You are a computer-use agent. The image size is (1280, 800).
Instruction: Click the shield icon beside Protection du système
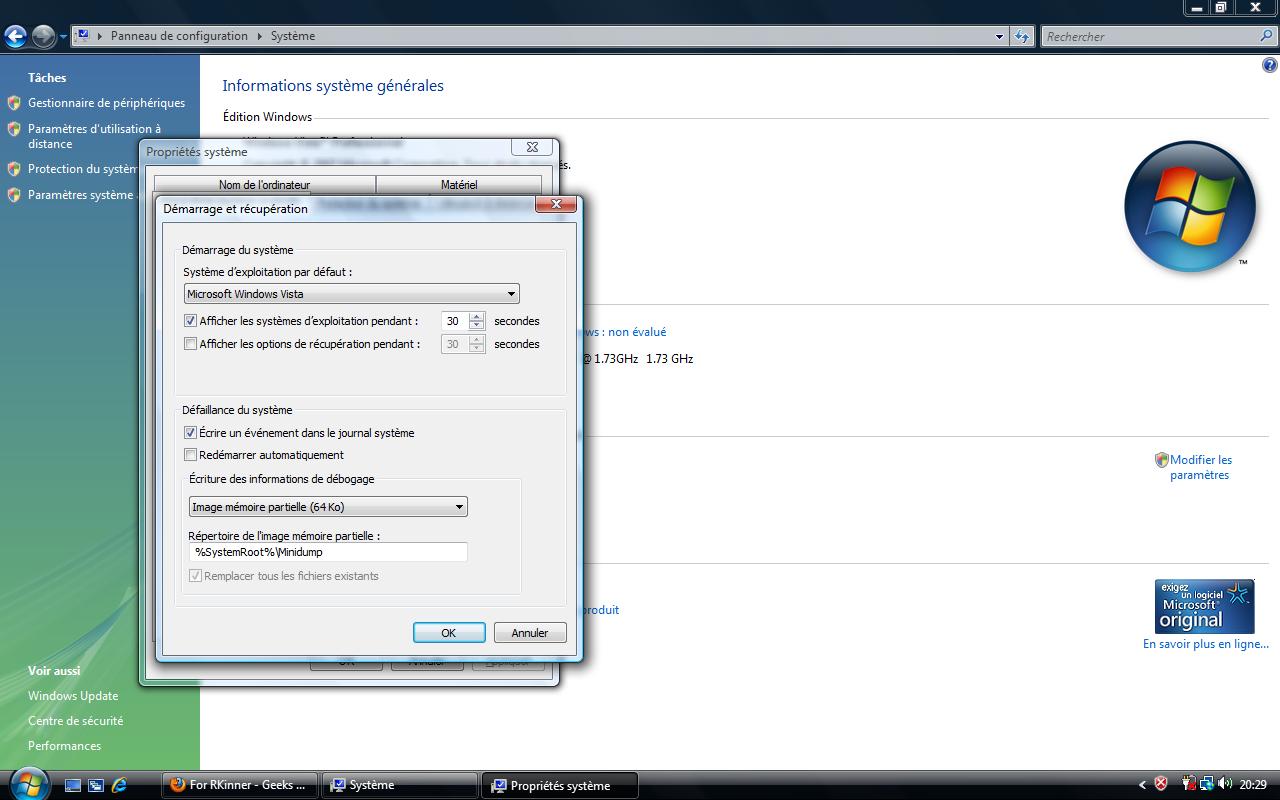(14, 169)
